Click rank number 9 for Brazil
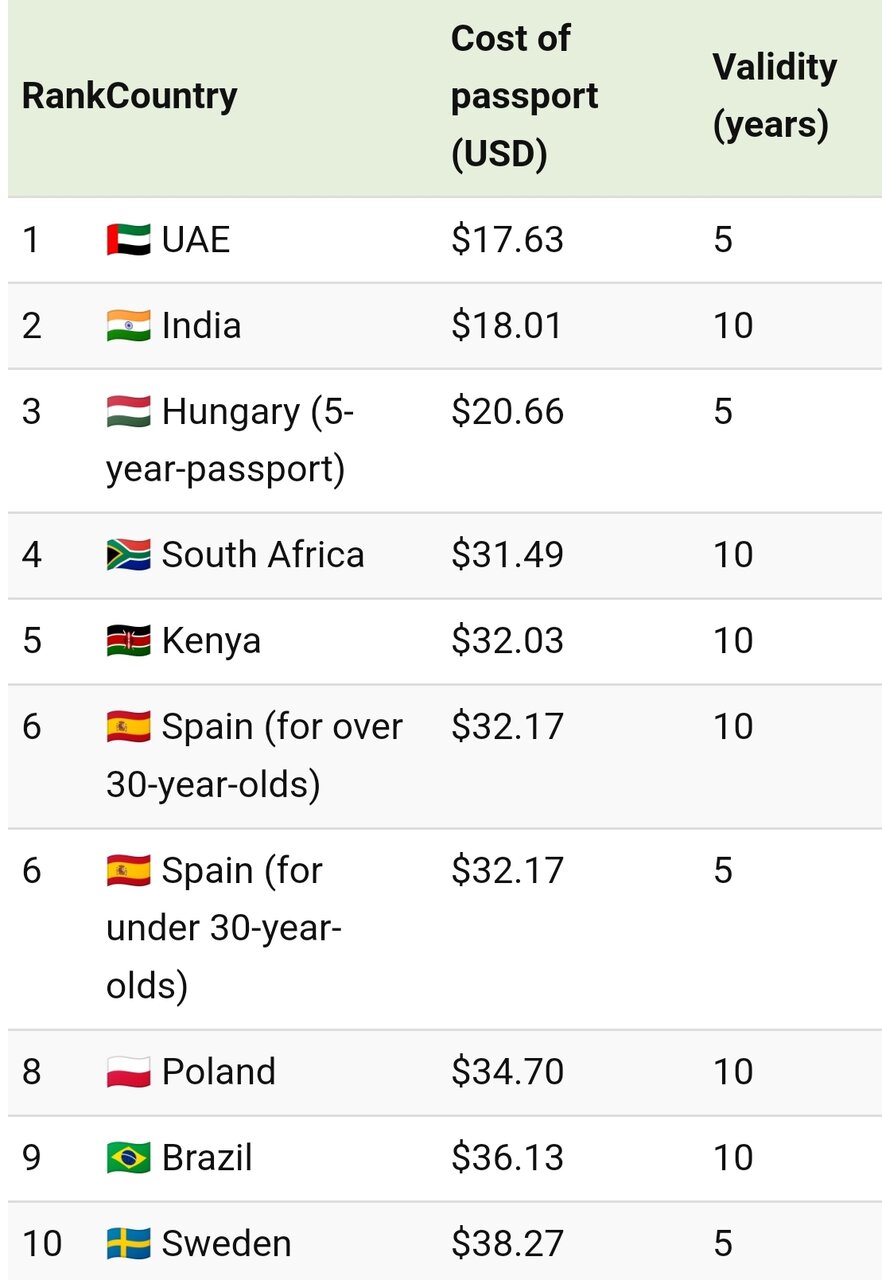Screen dimensions: 882x1280 [32, 1158]
